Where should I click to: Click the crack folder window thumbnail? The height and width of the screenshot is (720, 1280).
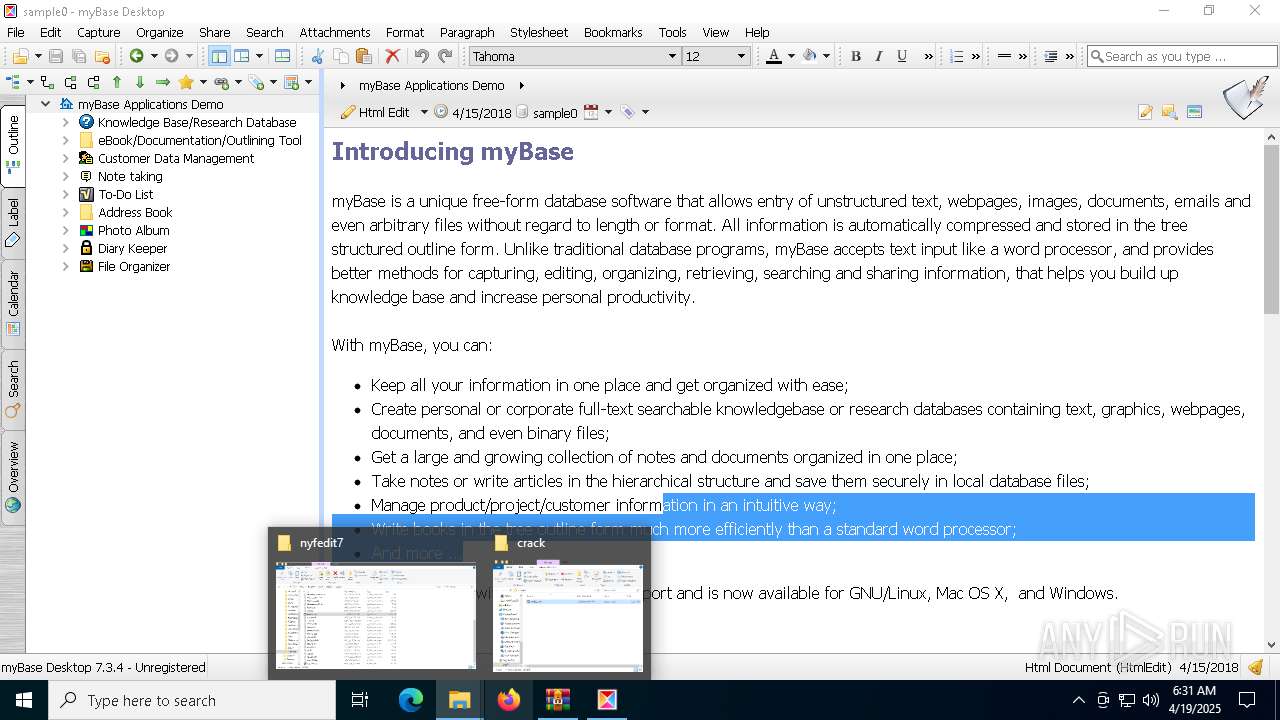(568, 616)
